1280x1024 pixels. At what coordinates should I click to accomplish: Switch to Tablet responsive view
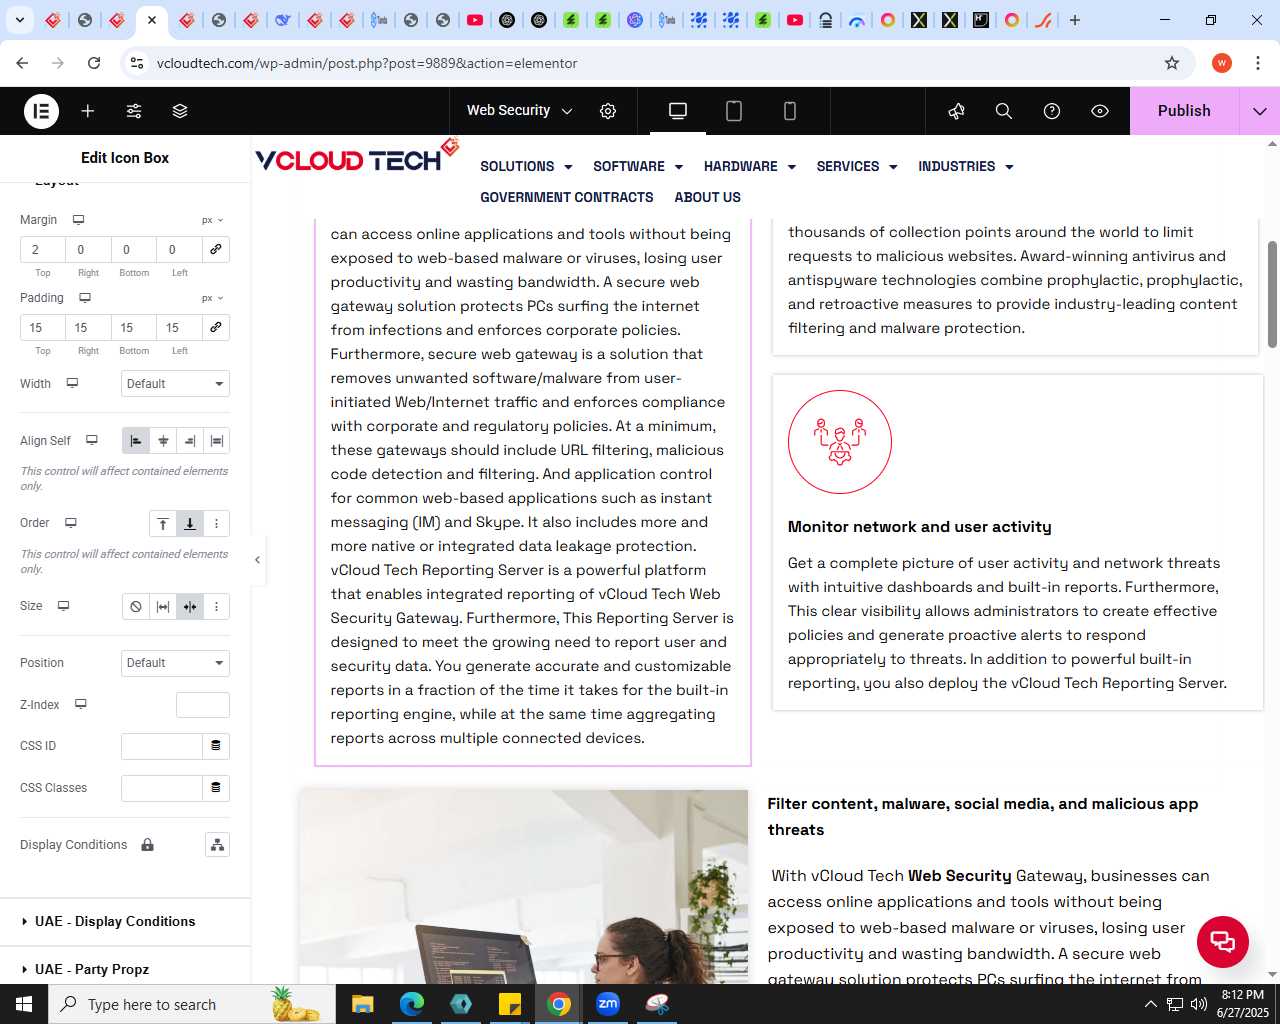click(734, 111)
